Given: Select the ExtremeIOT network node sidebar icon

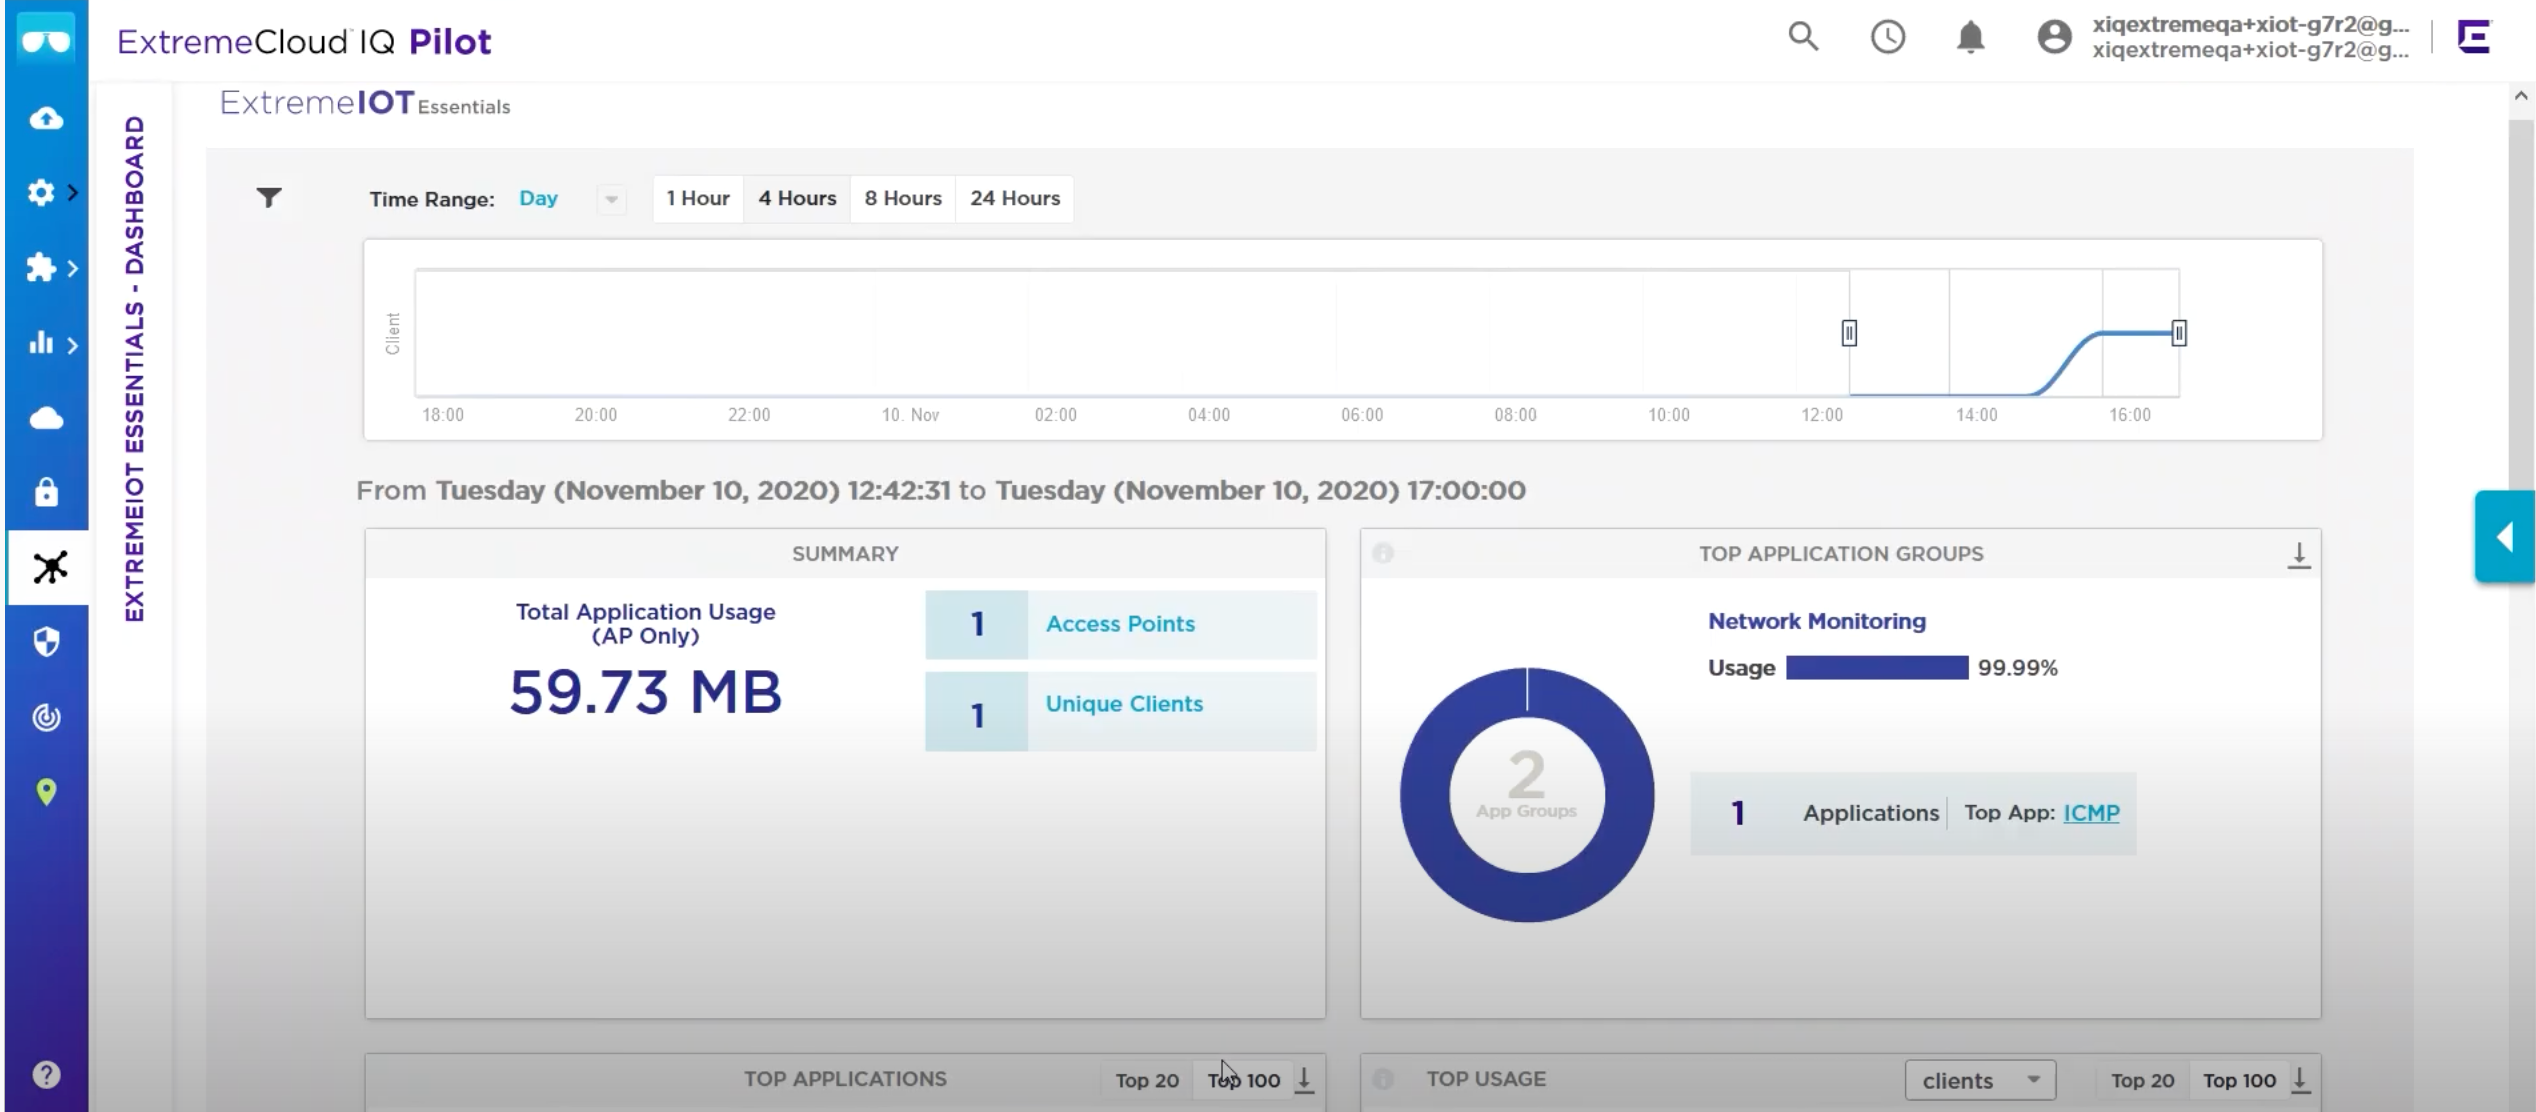Looking at the screenshot, I should point(49,567).
